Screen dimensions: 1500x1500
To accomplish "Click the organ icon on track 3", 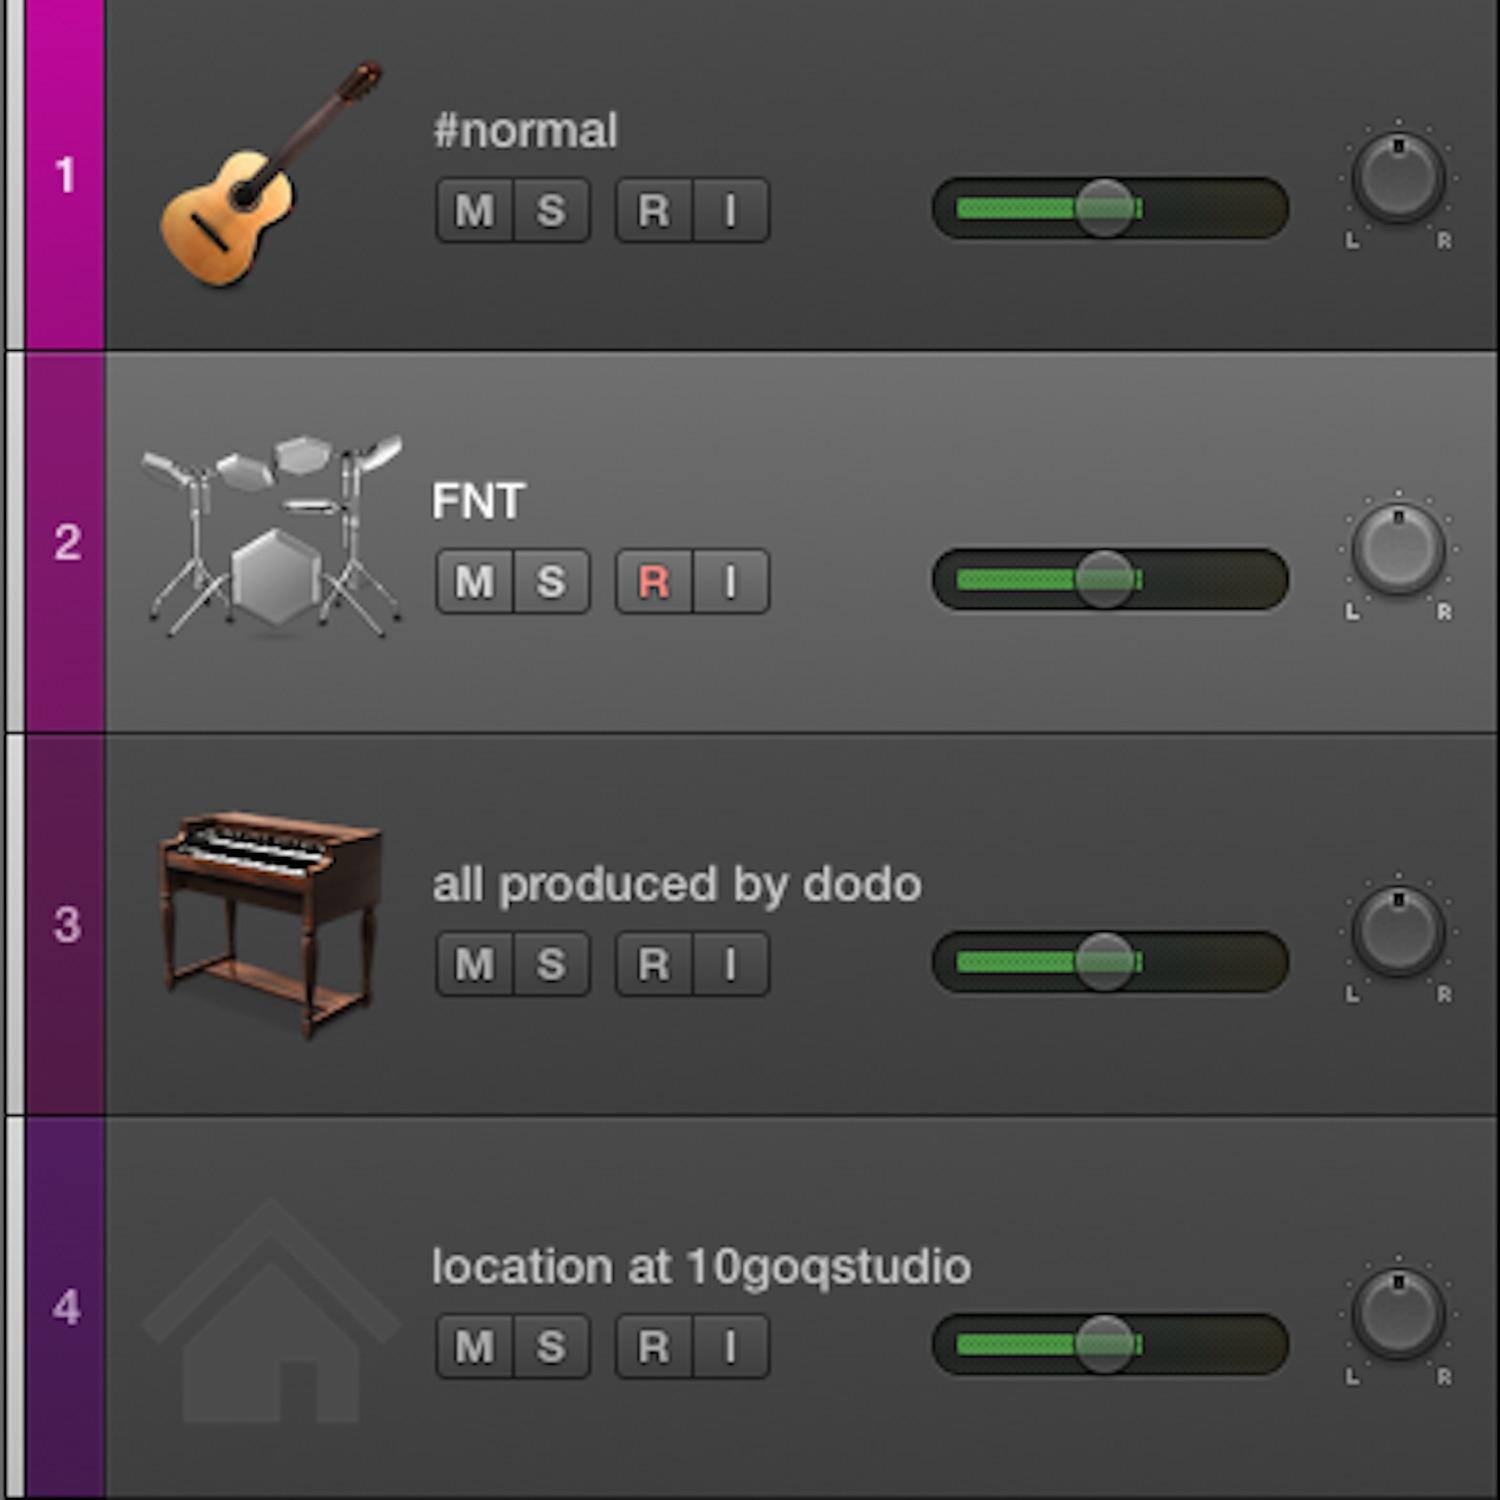I will tap(270, 922).
